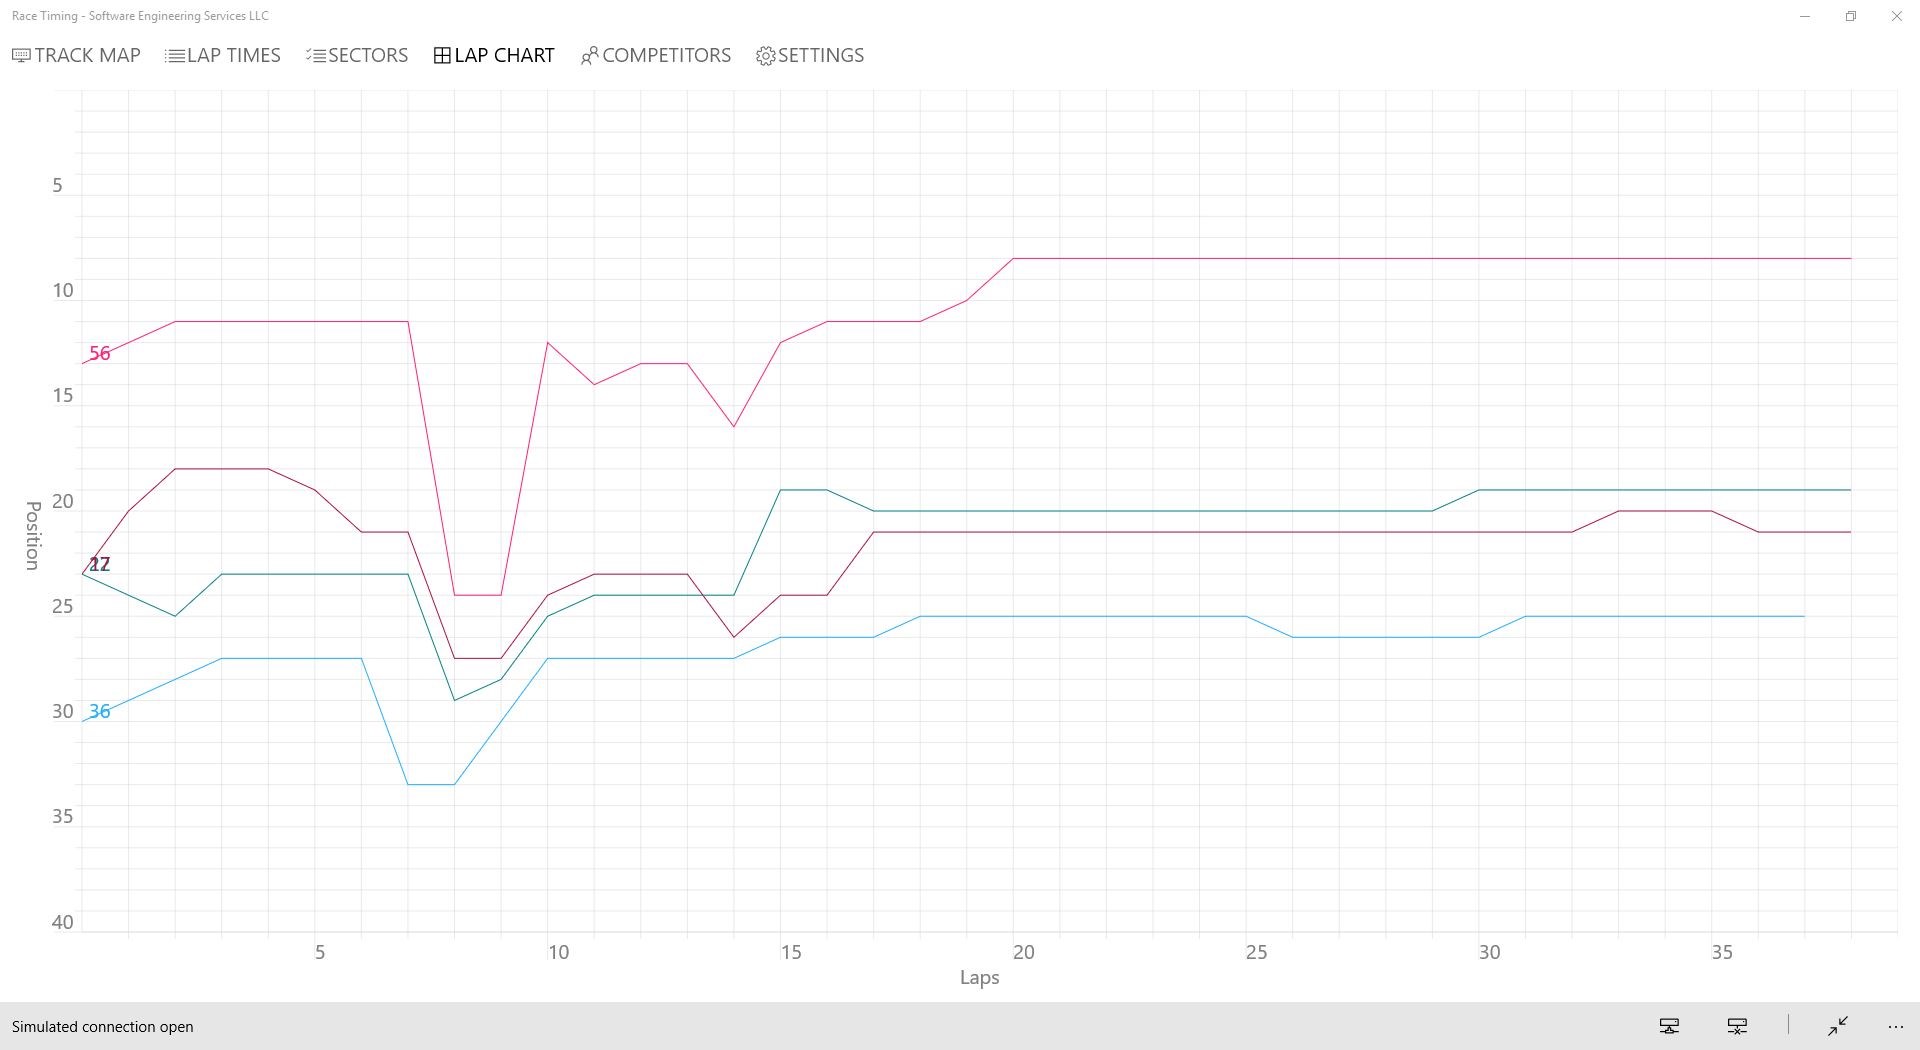The width and height of the screenshot is (1920, 1050).
Task: Click the connect to server icon
Action: [x=1669, y=1026]
